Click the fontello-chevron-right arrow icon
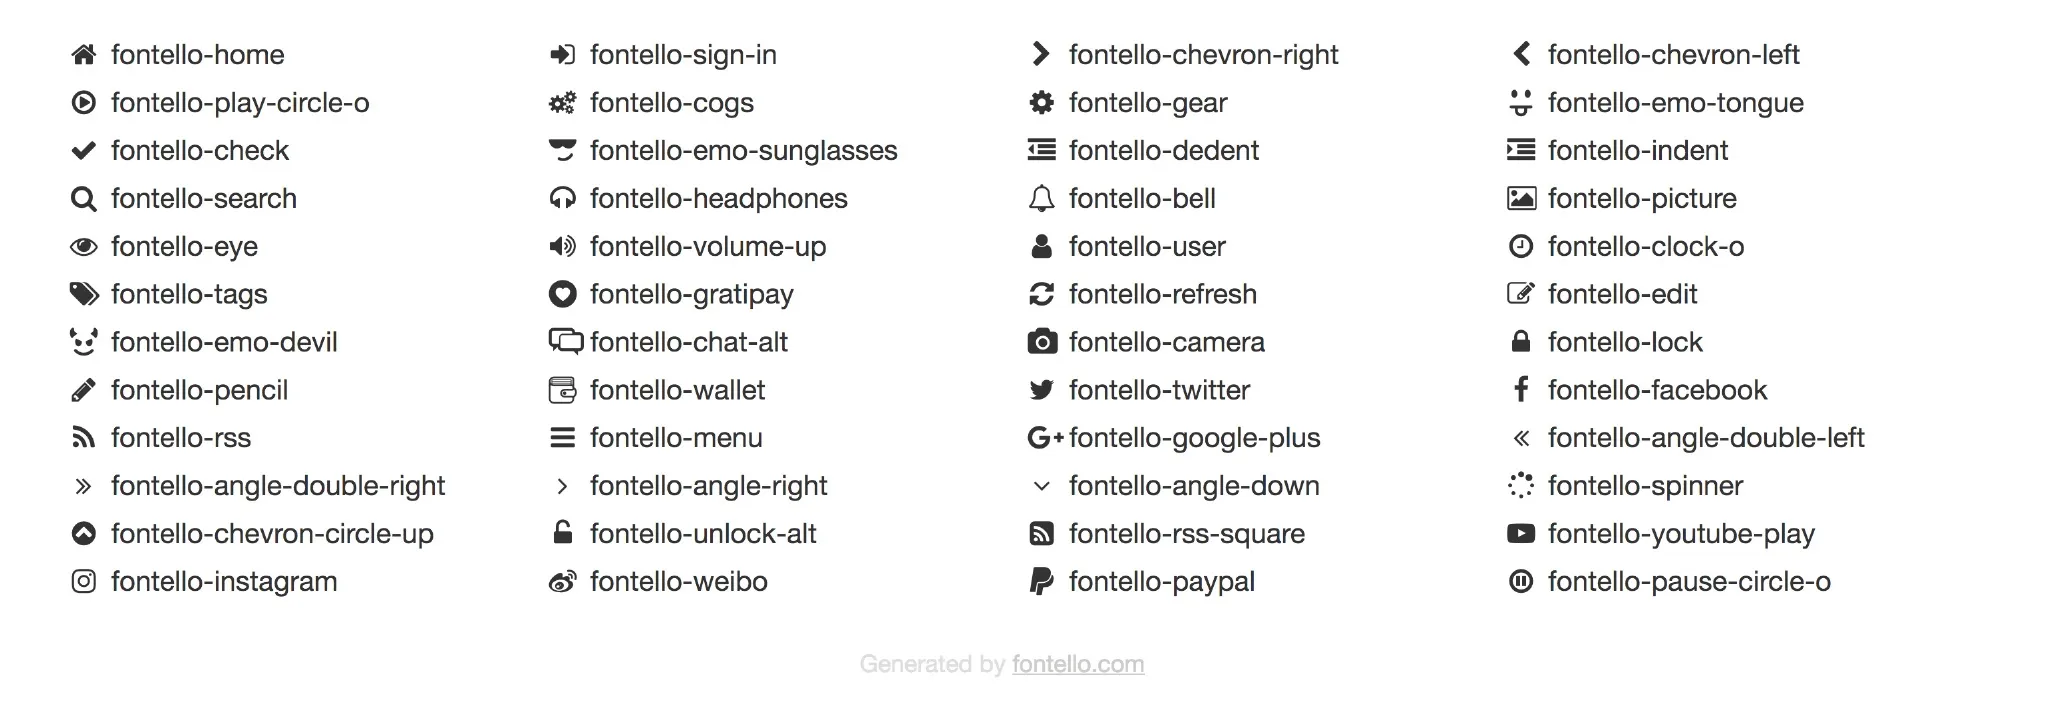The image size is (2048, 705). 1042,55
